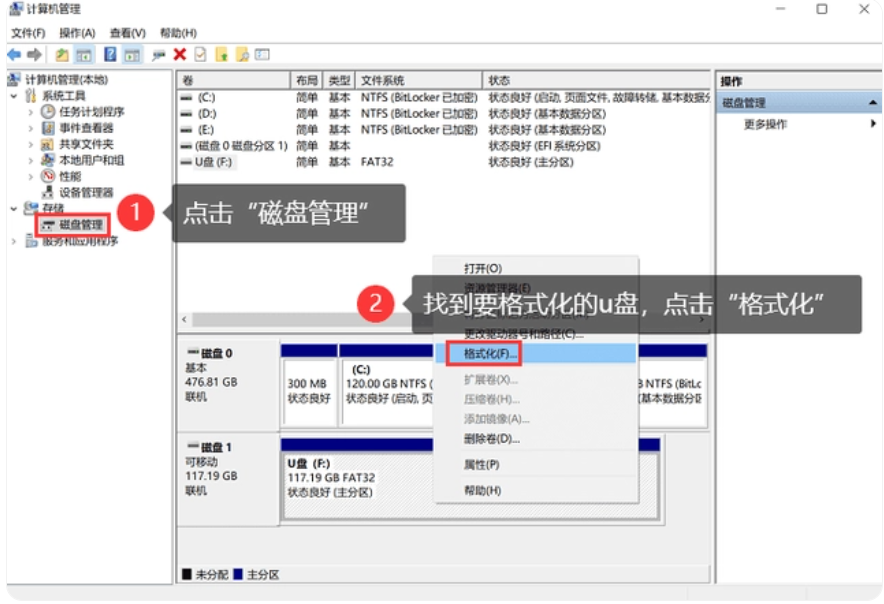Open the 更多操作 submenu arrow
This screenshot has width=884, height=604.
873,124
